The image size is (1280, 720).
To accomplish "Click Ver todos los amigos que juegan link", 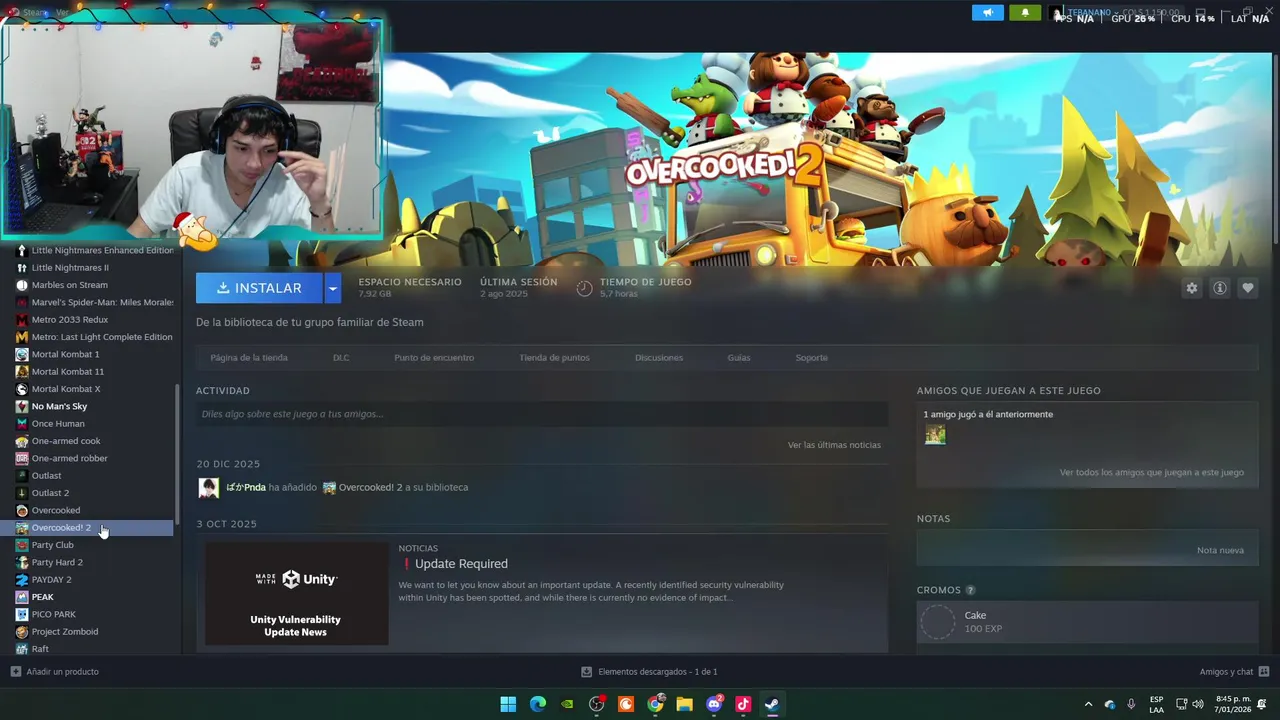I will coord(1152,473).
